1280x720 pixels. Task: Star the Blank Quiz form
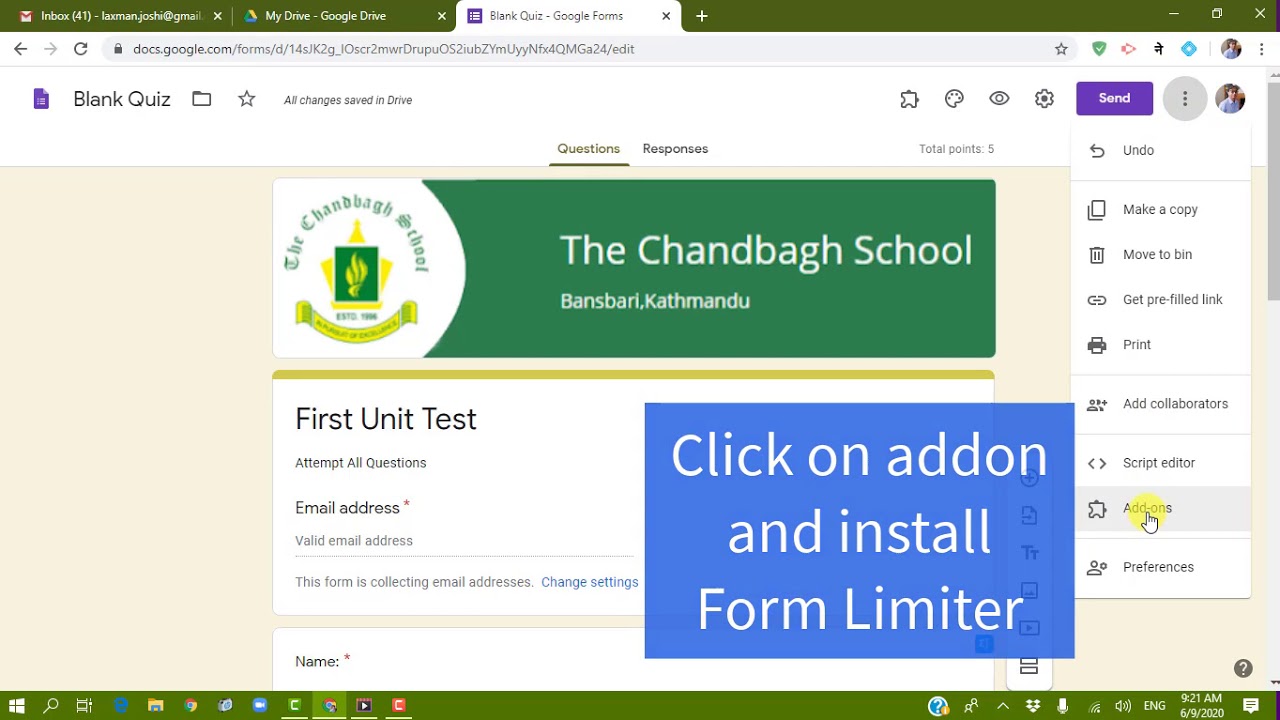coord(247,99)
